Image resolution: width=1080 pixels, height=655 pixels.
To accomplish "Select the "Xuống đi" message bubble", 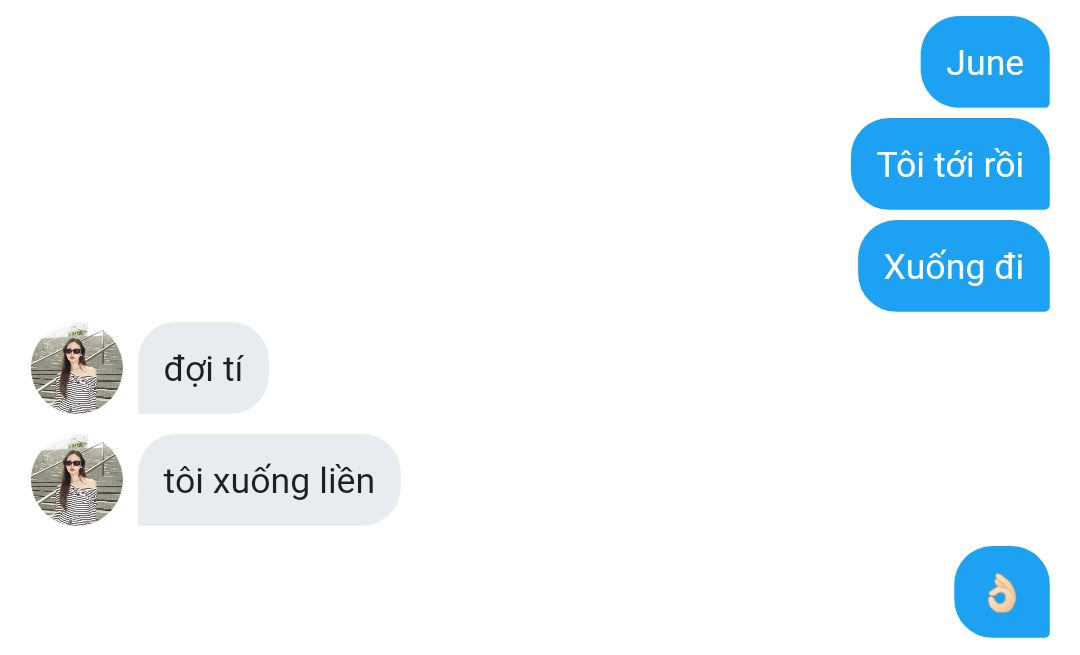I will tap(954, 266).
